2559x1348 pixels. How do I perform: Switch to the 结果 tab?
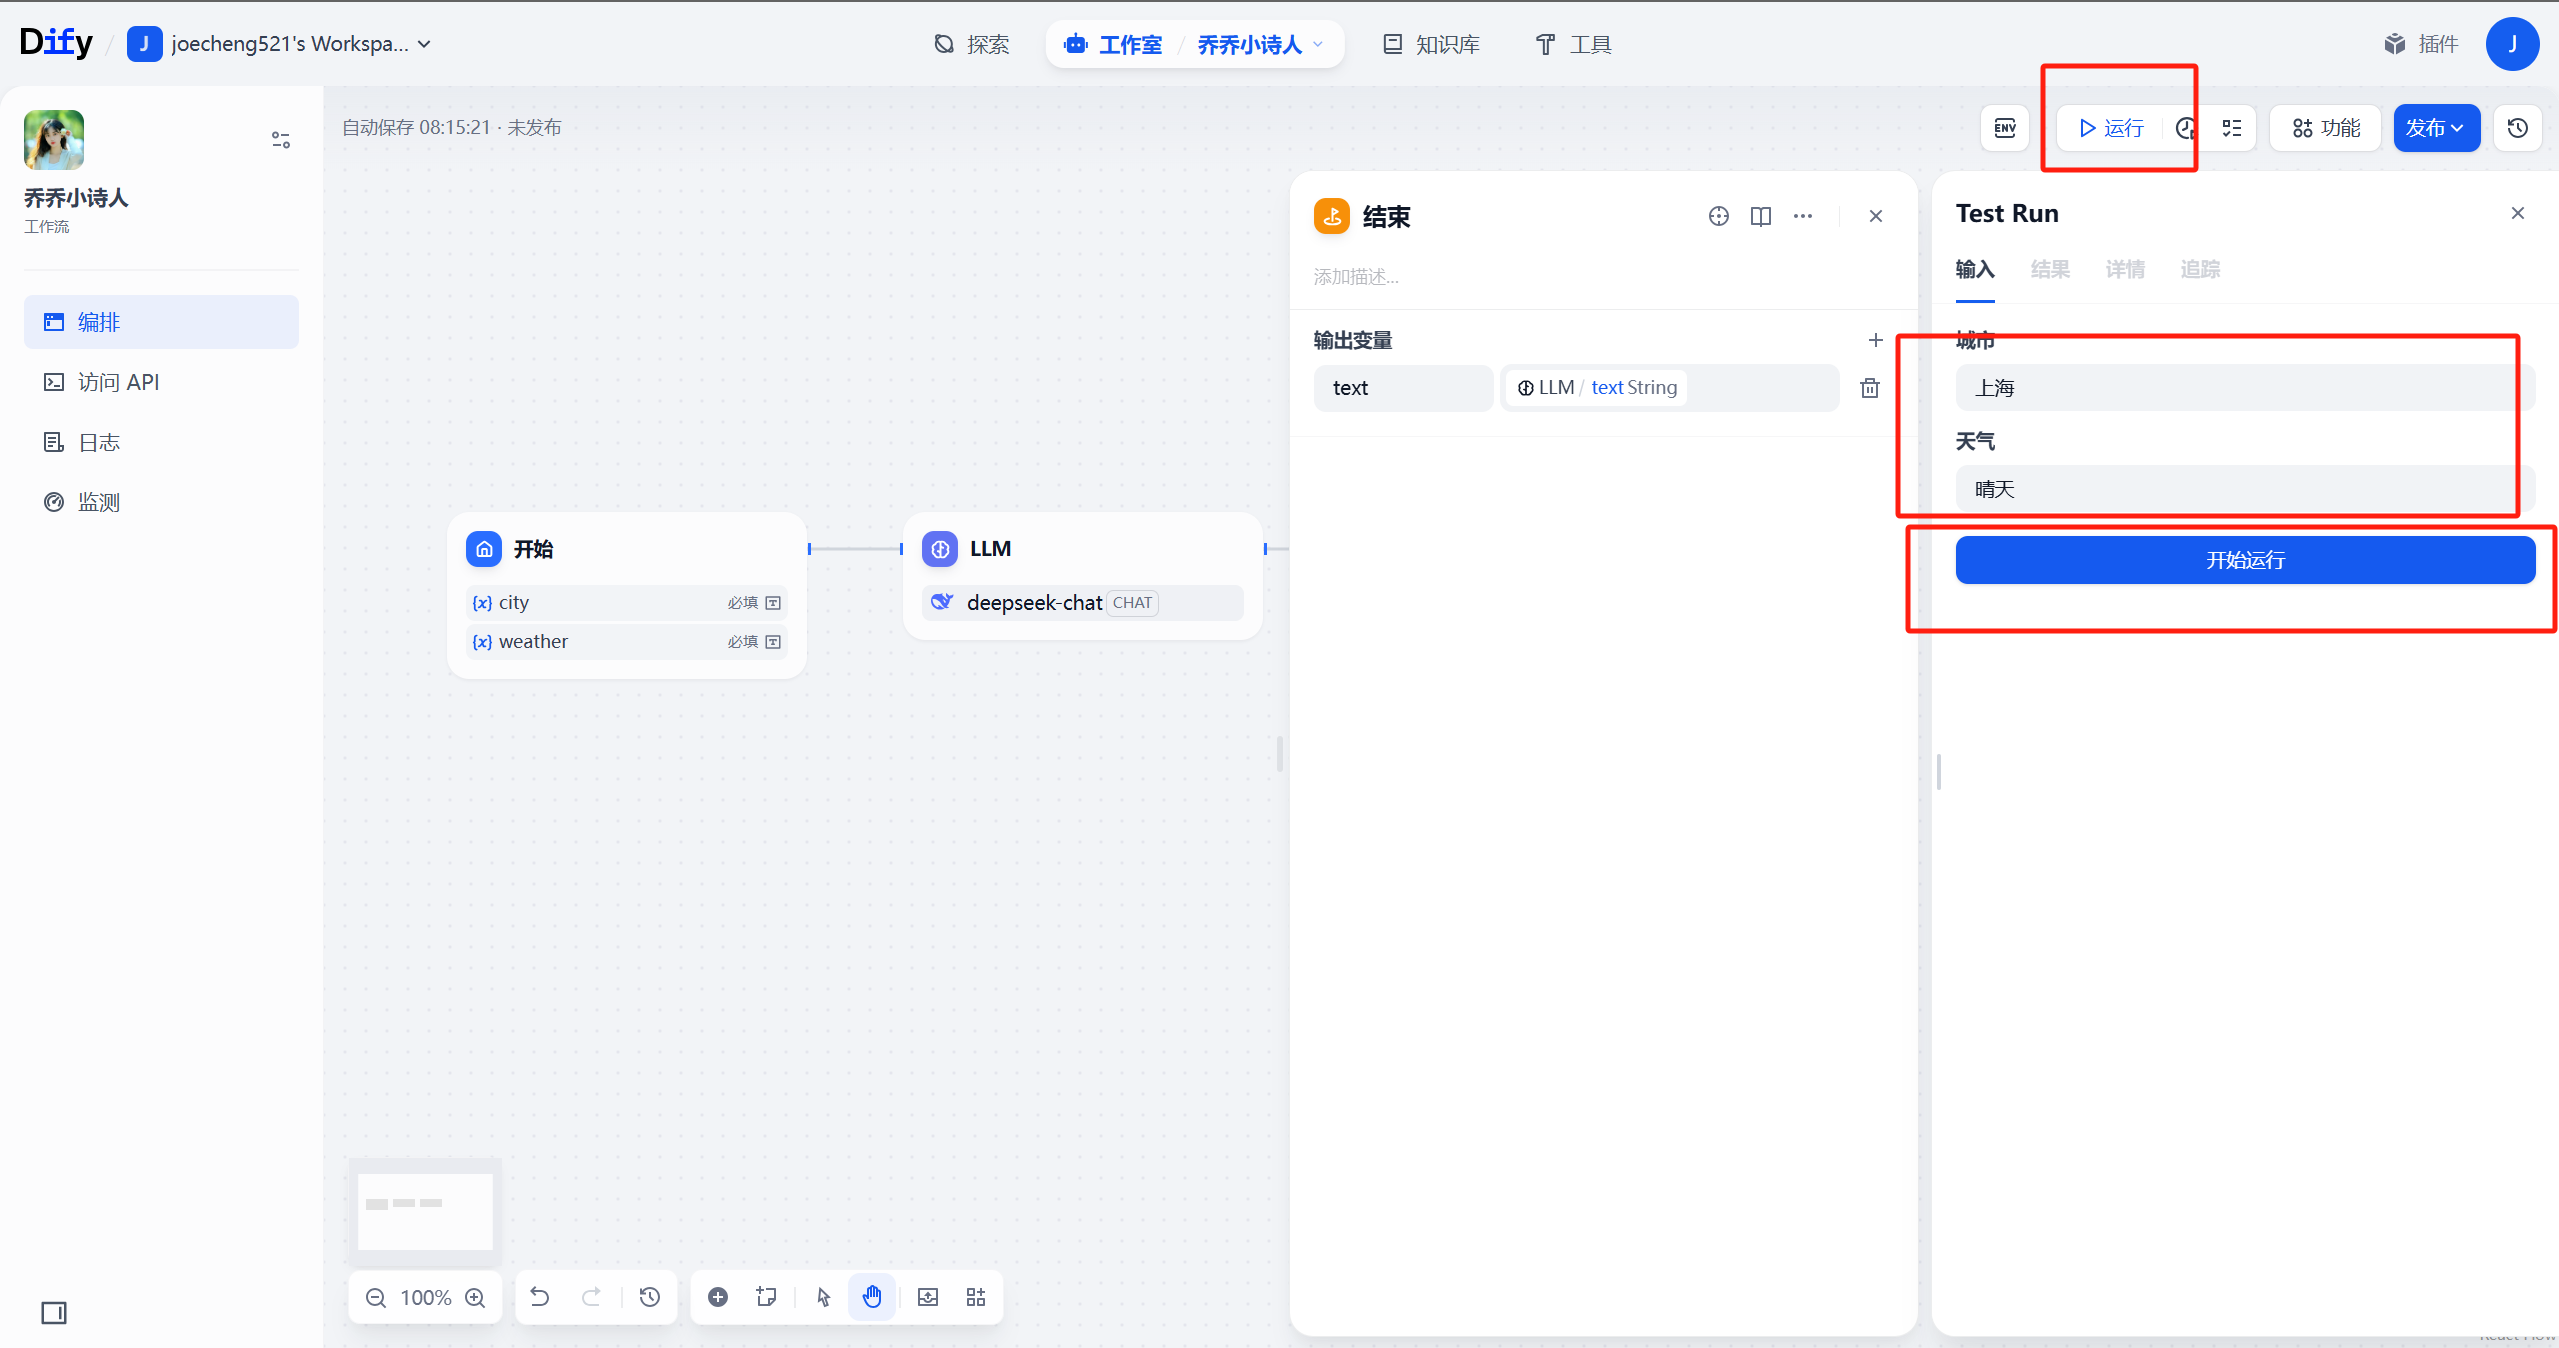(x=2049, y=269)
